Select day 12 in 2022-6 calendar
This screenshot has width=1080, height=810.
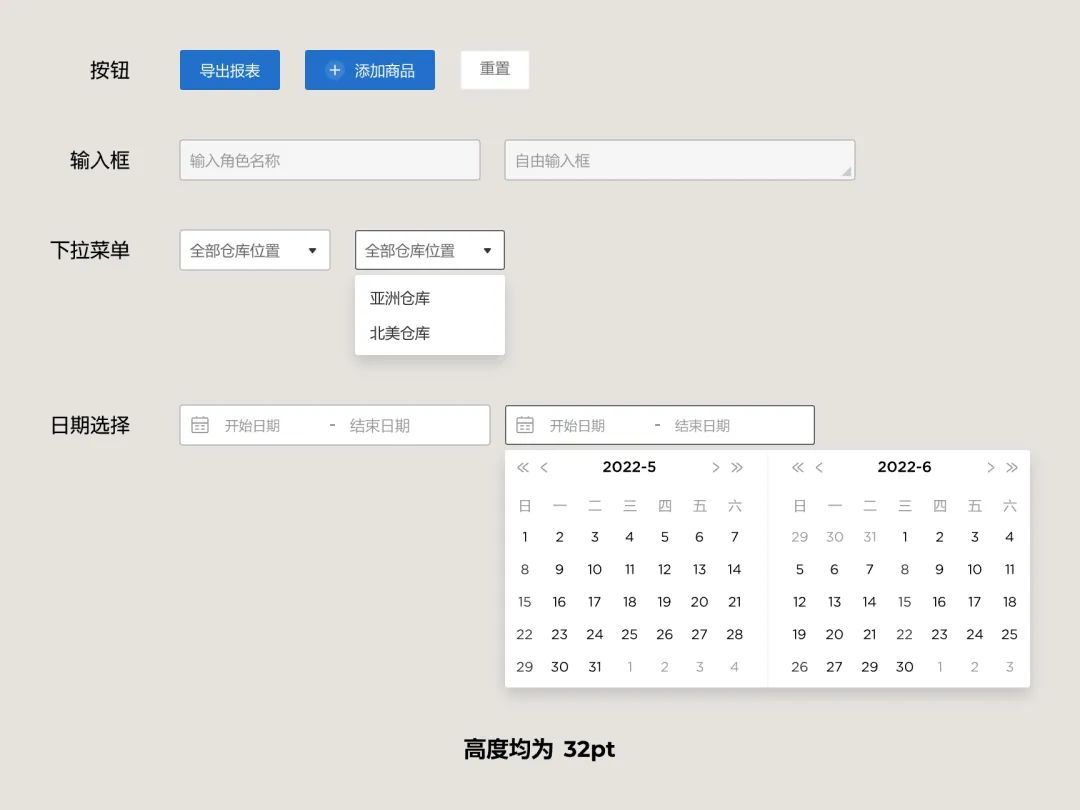click(800, 602)
